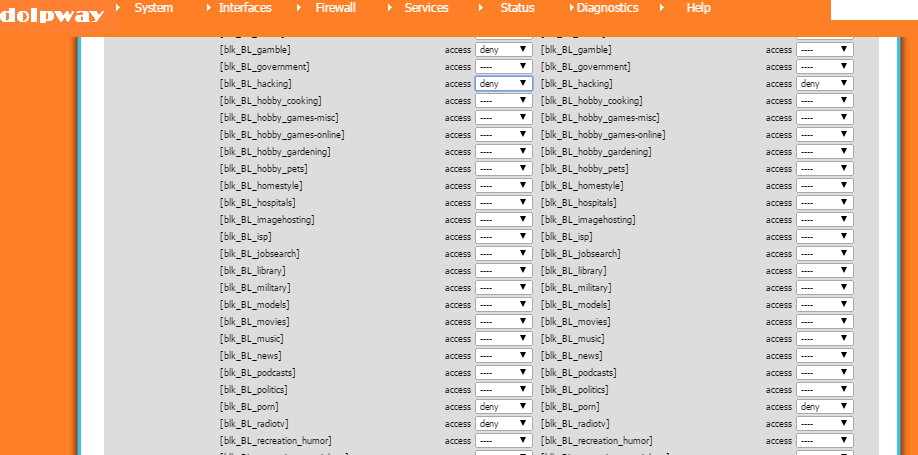Open the System menu
Screen dimensions: 918x455
153,8
